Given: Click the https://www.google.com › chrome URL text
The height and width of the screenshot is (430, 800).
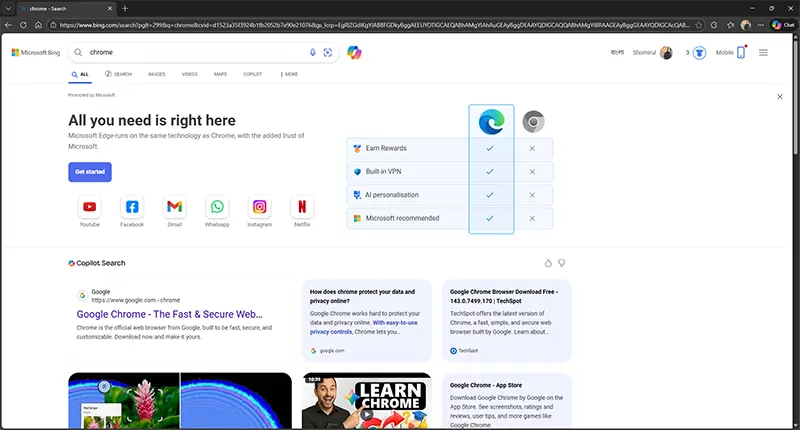Looking at the screenshot, I should (x=136, y=300).
